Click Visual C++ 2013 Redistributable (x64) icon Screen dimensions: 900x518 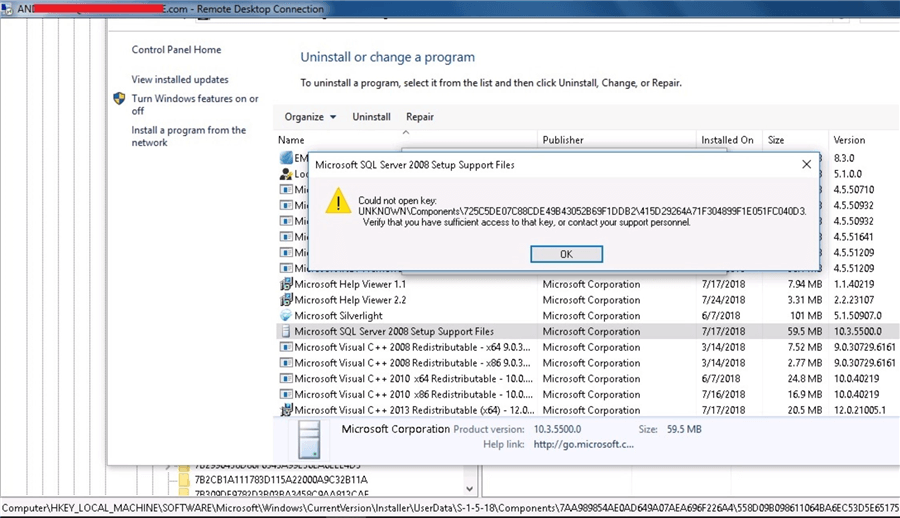click(286, 410)
